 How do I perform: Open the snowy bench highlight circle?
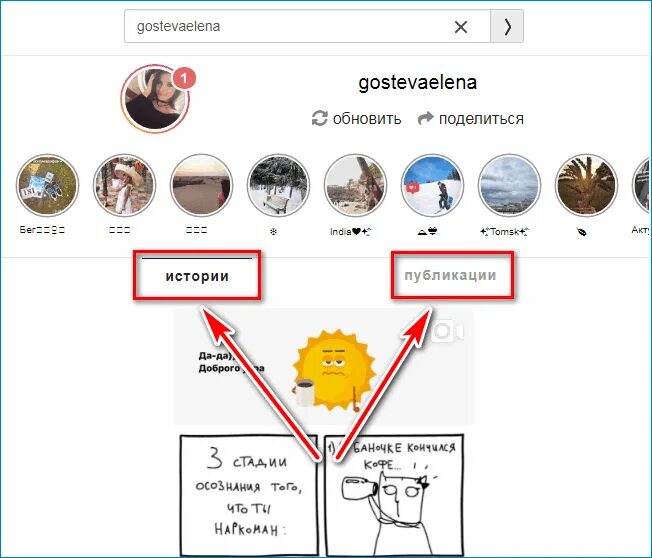coord(278,184)
